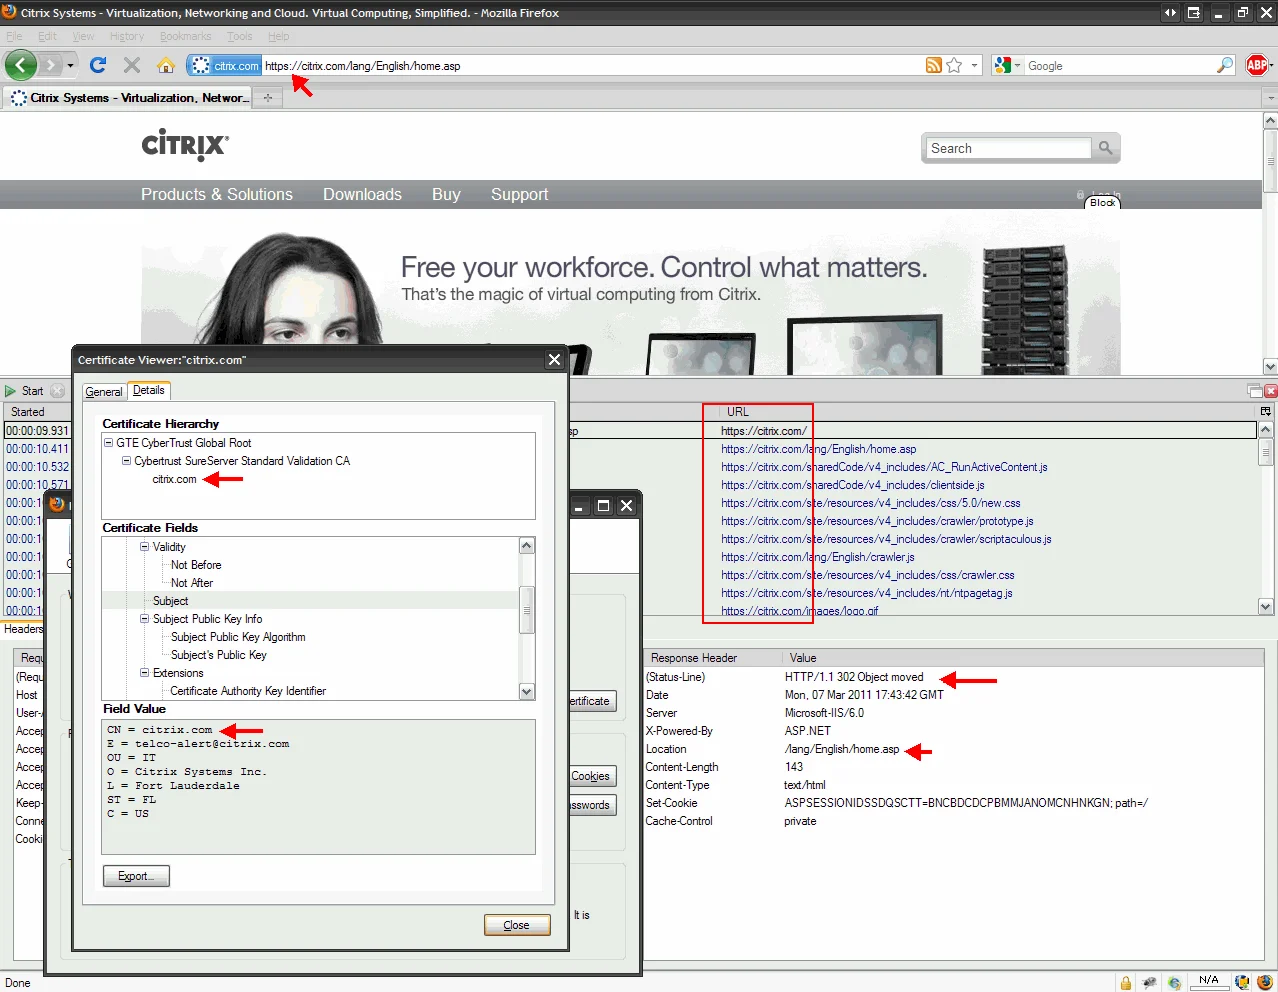Open the File menu
Image resolution: width=1278 pixels, height=992 pixels.
coord(14,36)
